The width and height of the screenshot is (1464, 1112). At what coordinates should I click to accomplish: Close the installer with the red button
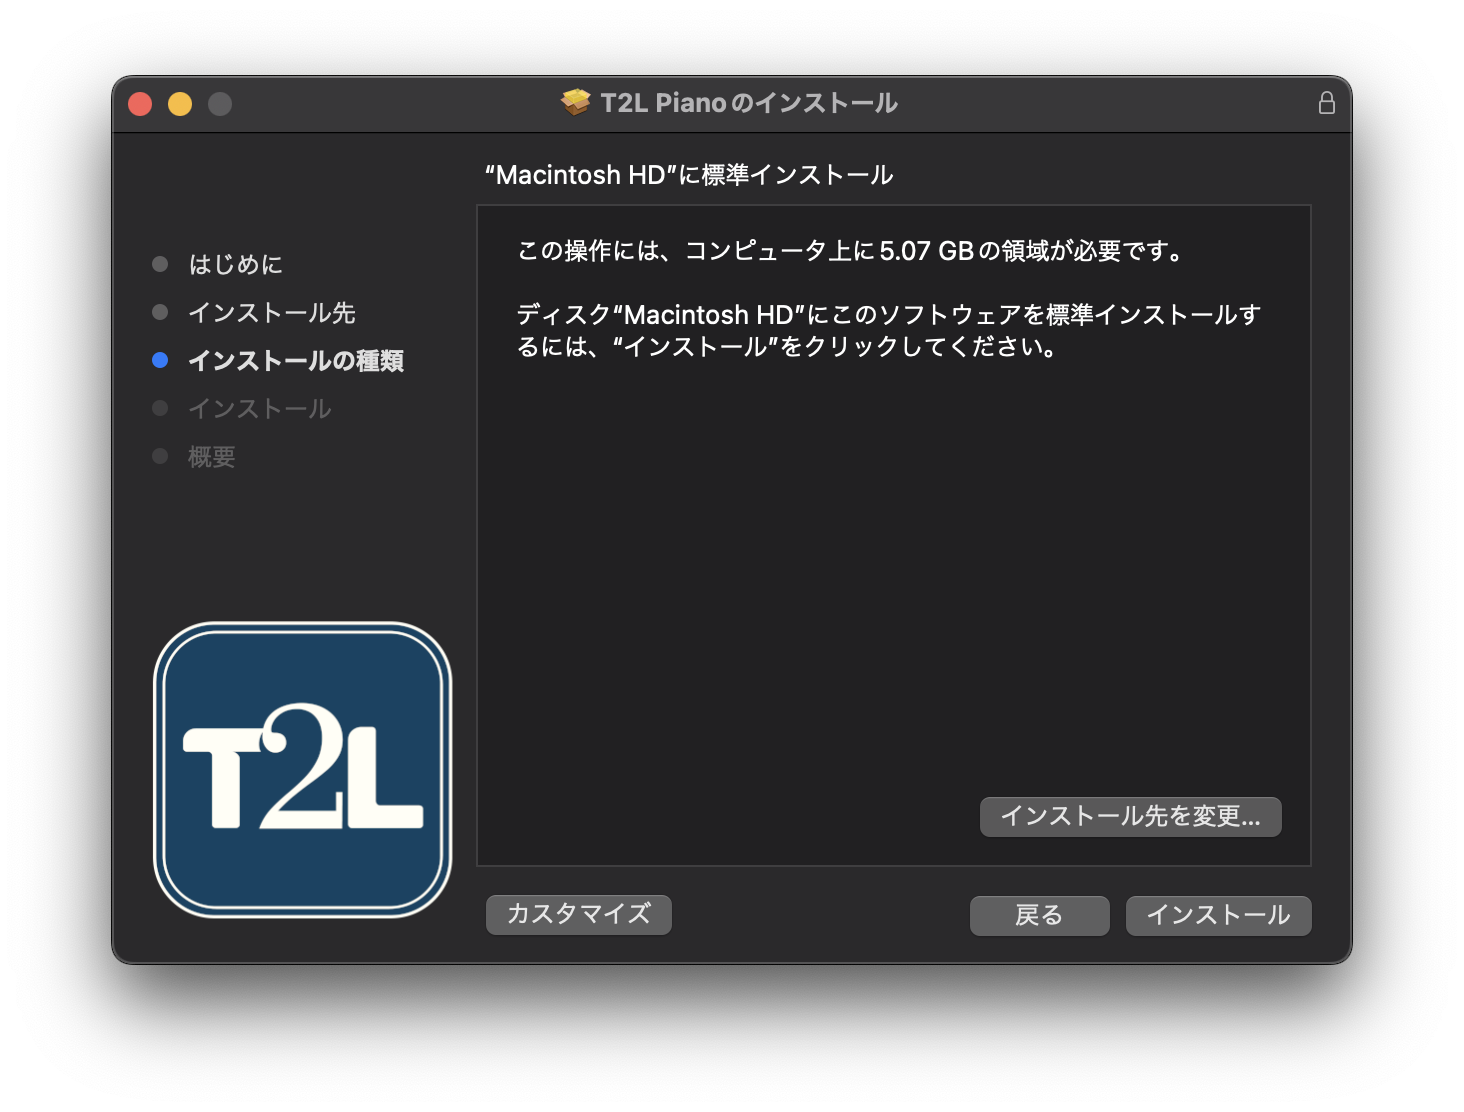(x=140, y=104)
